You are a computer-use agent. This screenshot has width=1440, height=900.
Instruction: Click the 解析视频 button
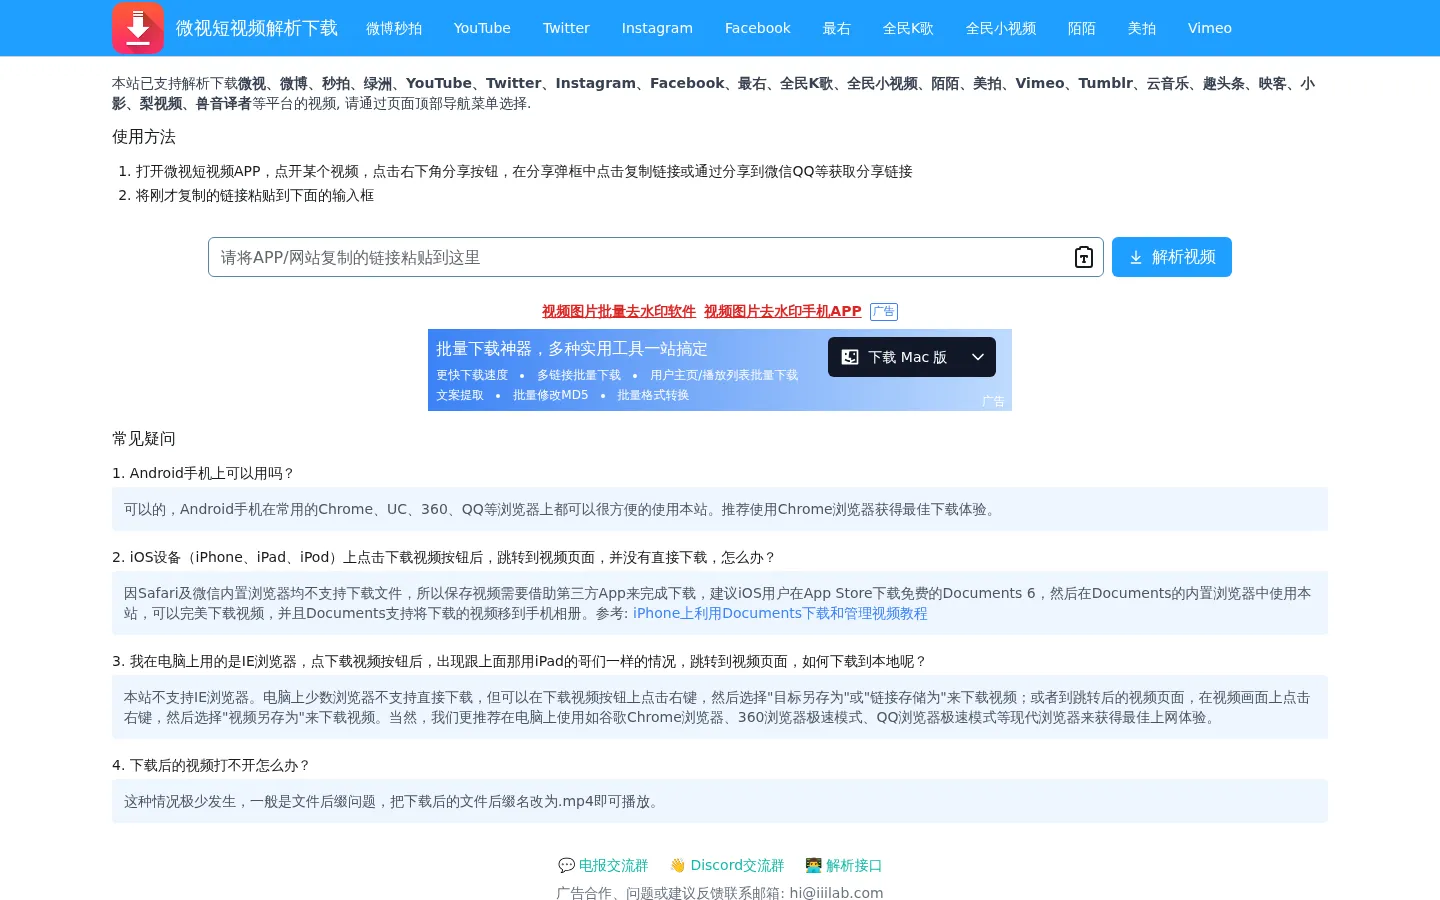[1172, 257]
